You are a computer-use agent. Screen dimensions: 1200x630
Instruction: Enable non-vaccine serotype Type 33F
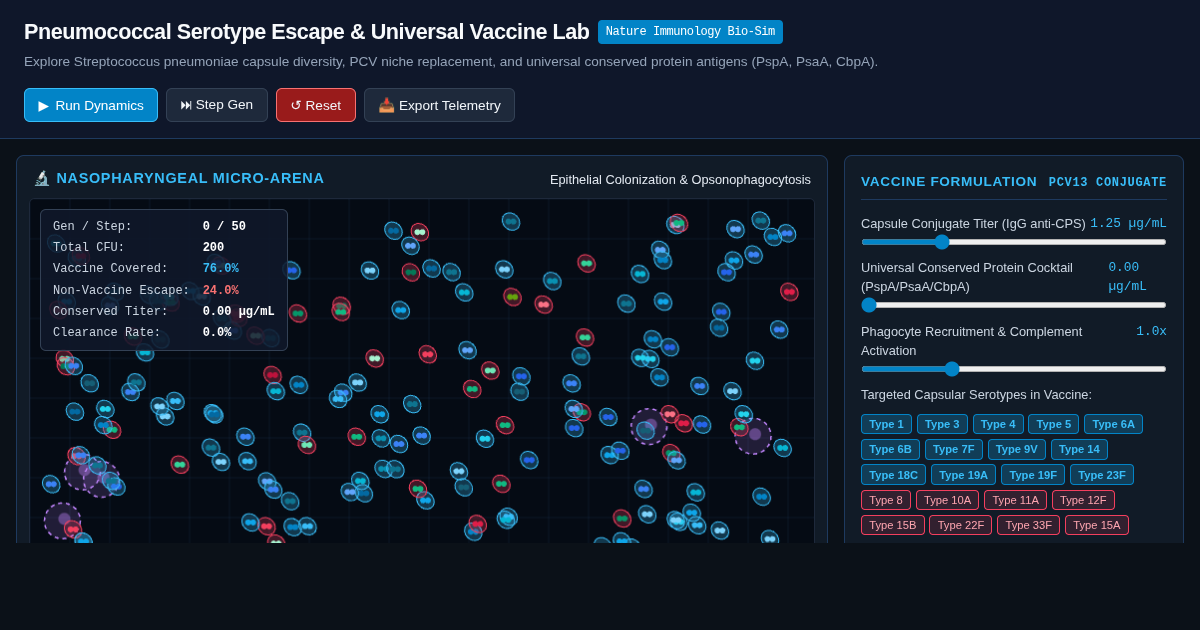pyautogui.click(x=1028, y=525)
